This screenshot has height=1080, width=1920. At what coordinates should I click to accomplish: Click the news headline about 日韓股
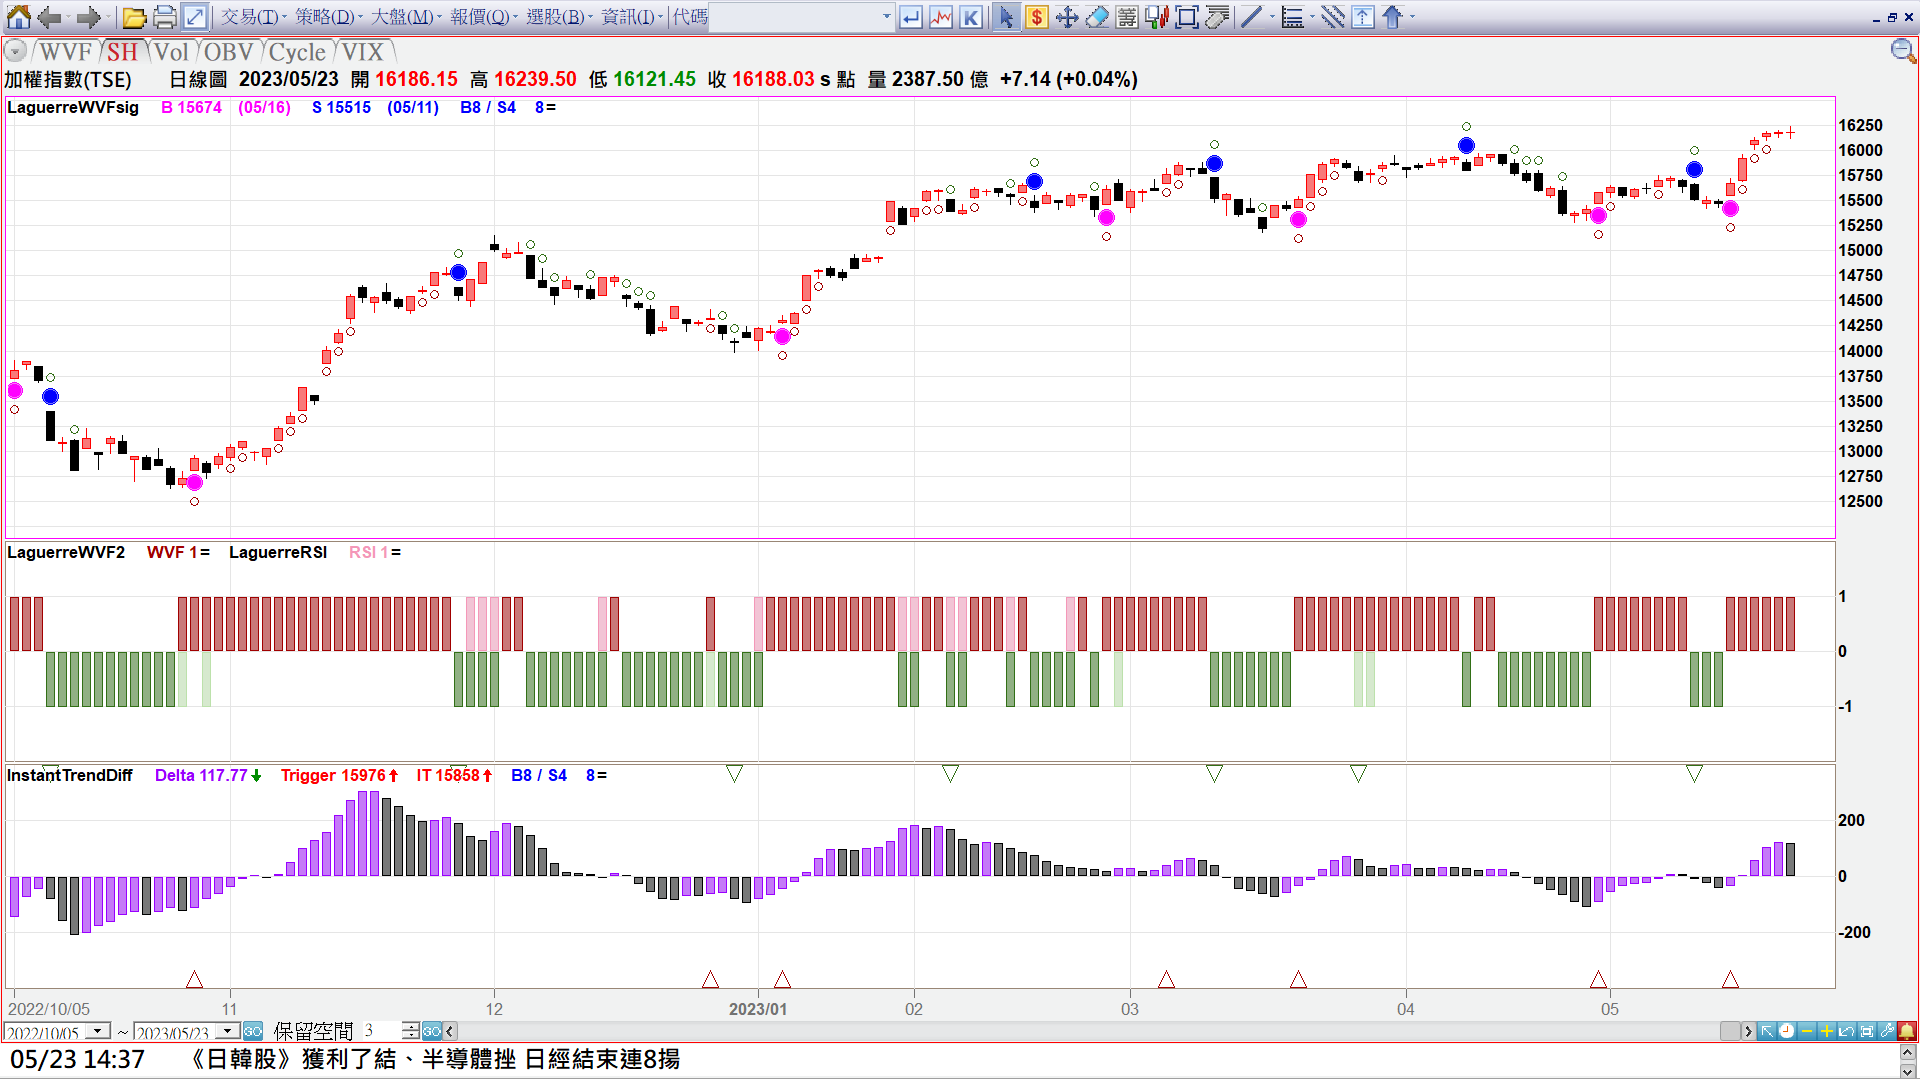click(x=435, y=1059)
